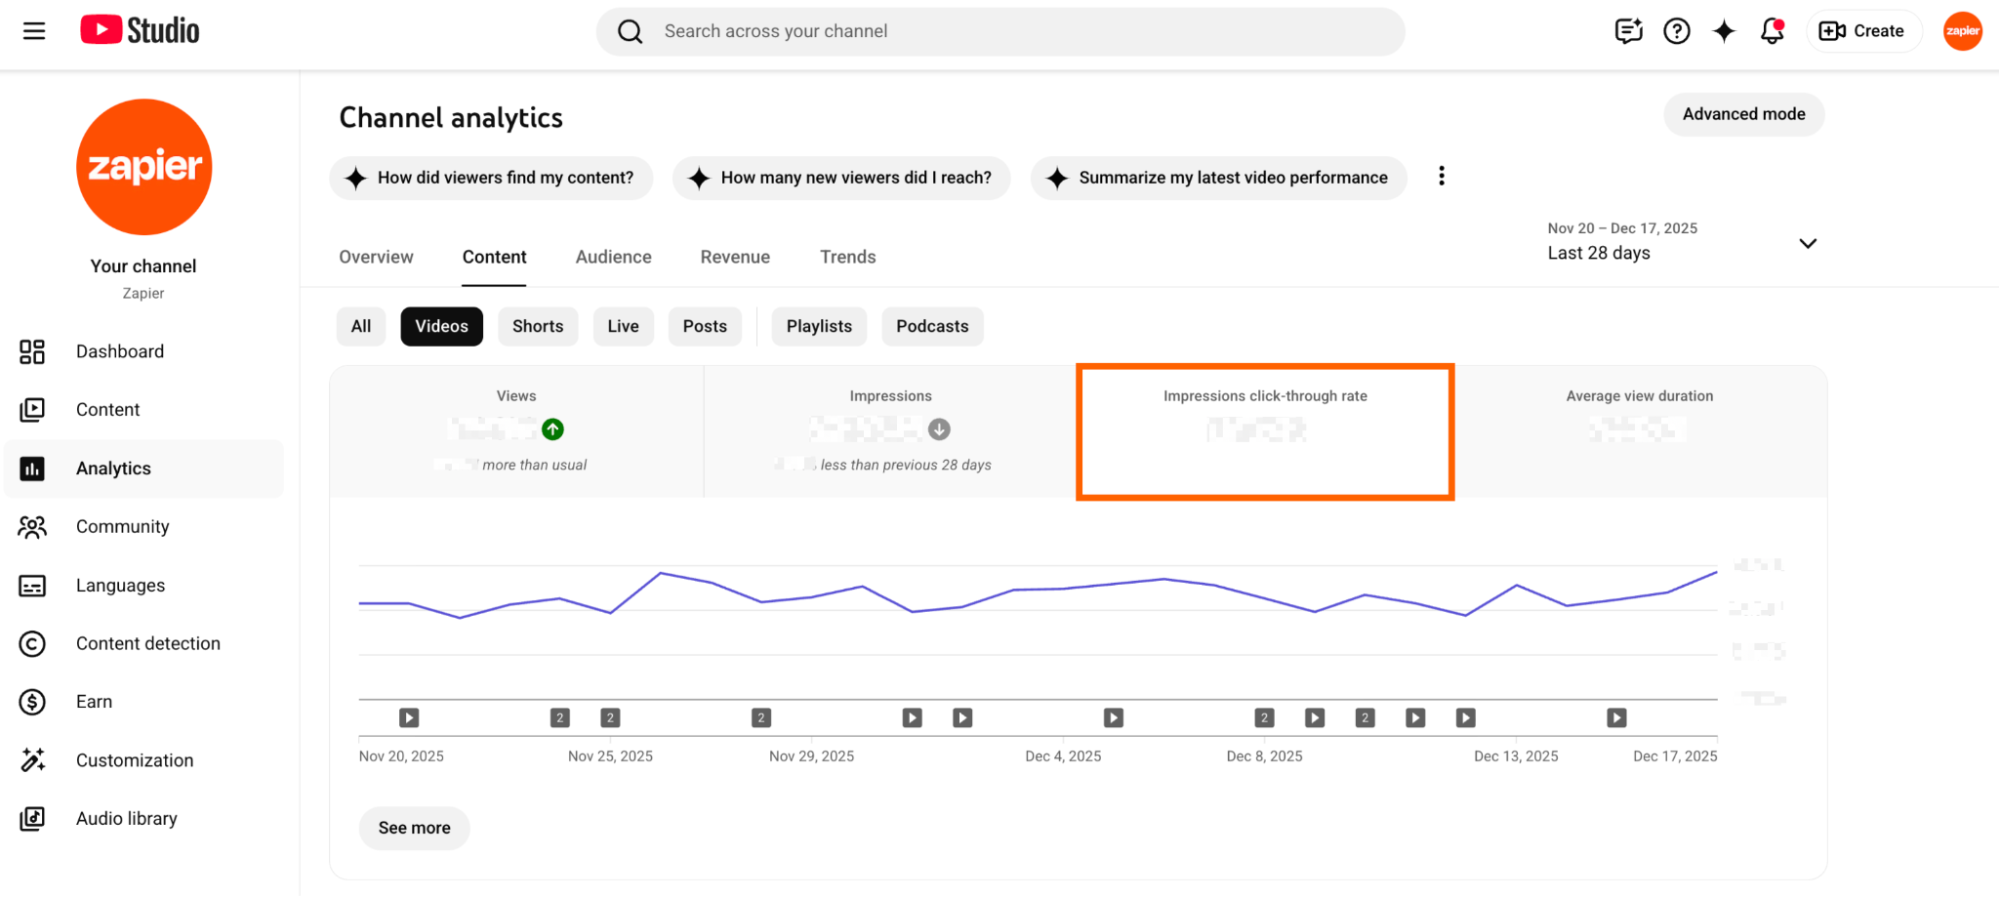Click the Community sidebar icon
The image size is (1999, 897).
pyautogui.click(x=32, y=526)
